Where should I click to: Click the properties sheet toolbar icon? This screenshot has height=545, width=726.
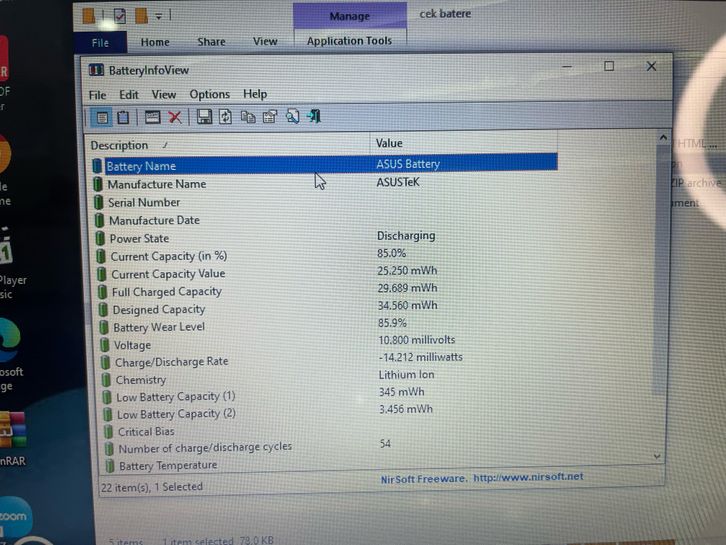269,117
